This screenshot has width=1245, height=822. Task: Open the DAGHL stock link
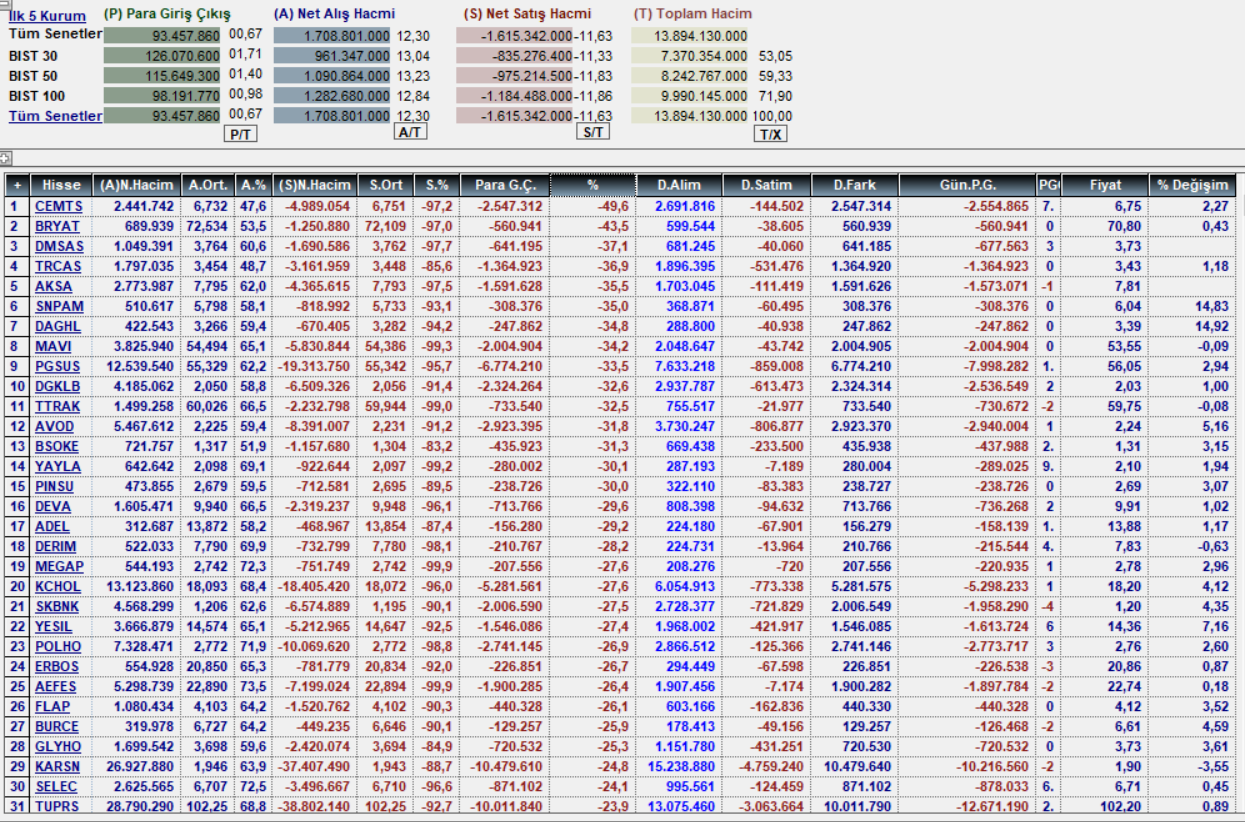click(58, 326)
